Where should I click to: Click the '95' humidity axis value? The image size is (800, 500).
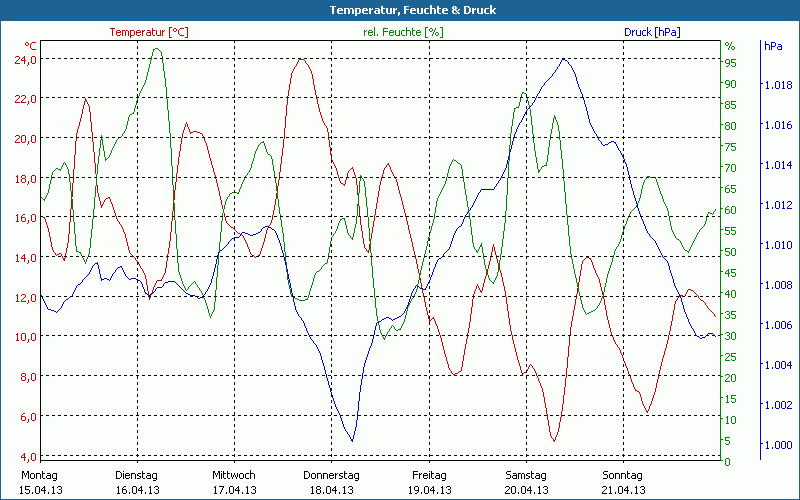click(x=731, y=63)
